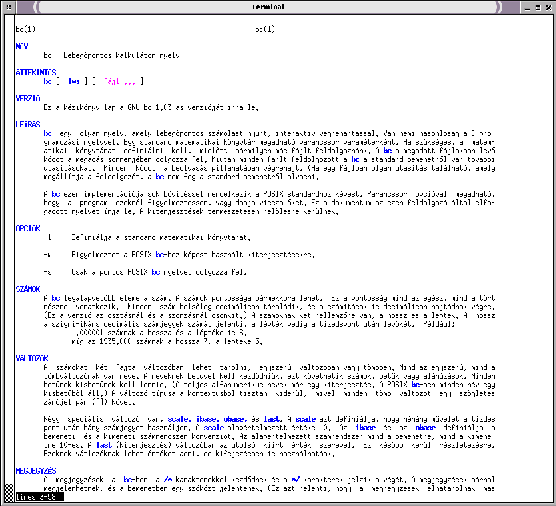
Task: Click the checkered icon at bottom-left corner
Action: [9, 493]
